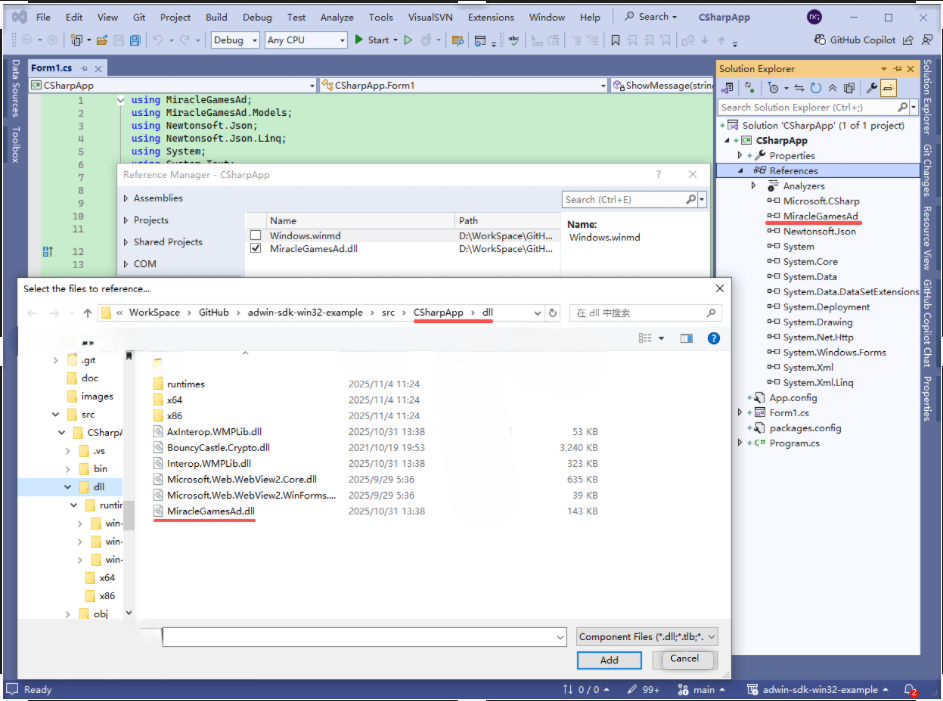Open the Git menu

pos(139,16)
